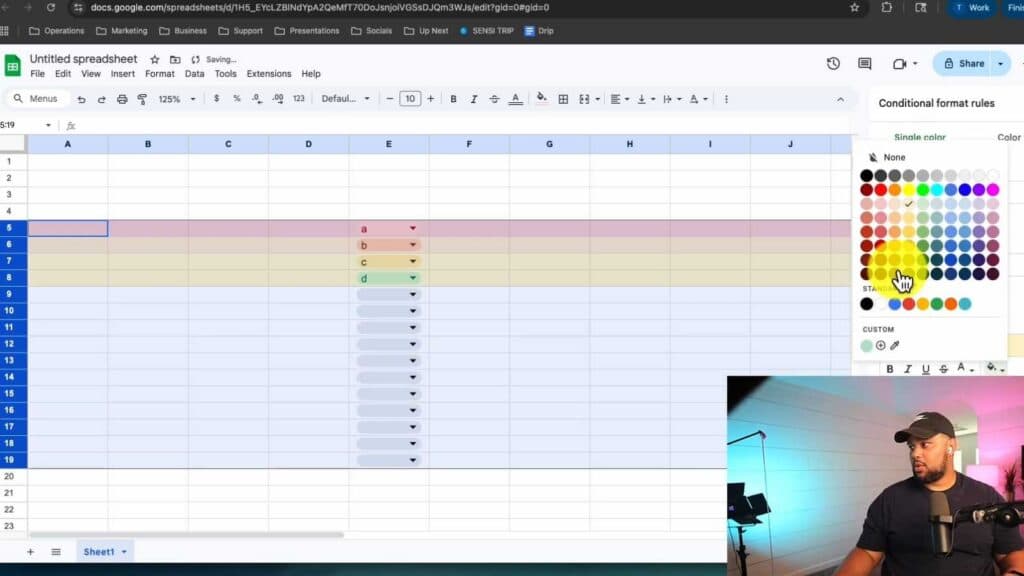Open version history clock icon

pyautogui.click(x=833, y=63)
